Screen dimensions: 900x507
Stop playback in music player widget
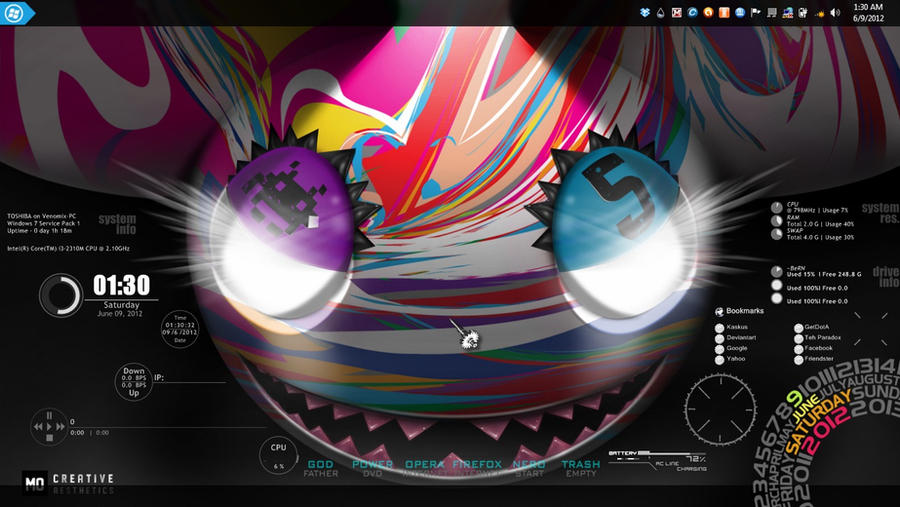[49, 438]
